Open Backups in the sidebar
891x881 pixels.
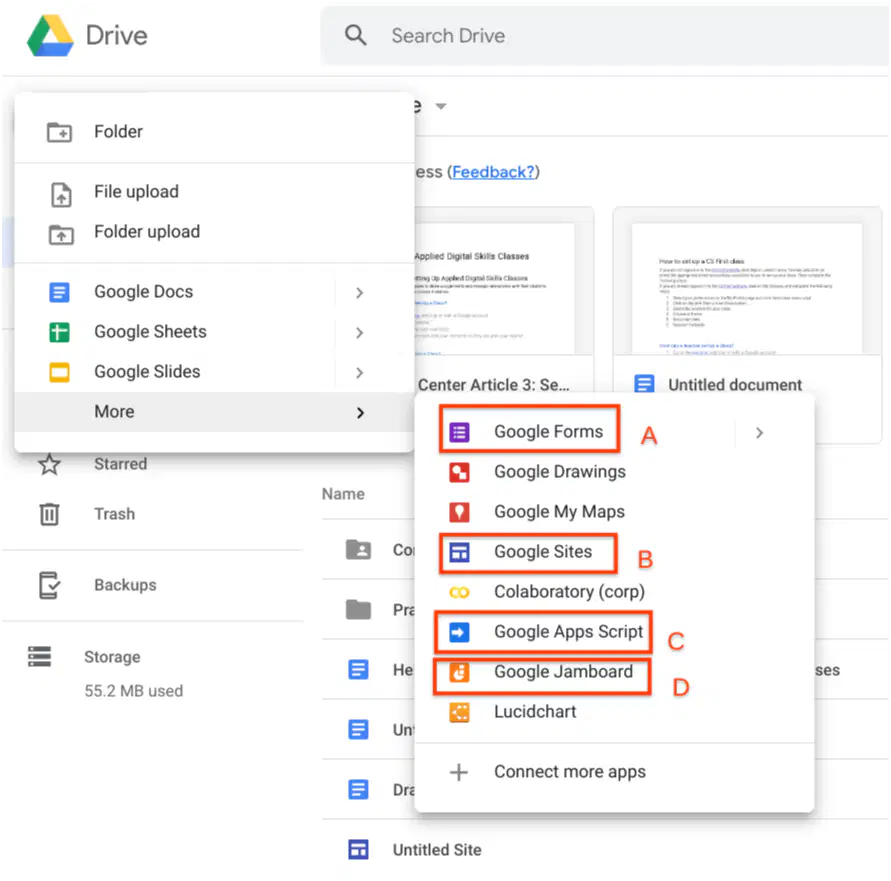[x=125, y=585]
